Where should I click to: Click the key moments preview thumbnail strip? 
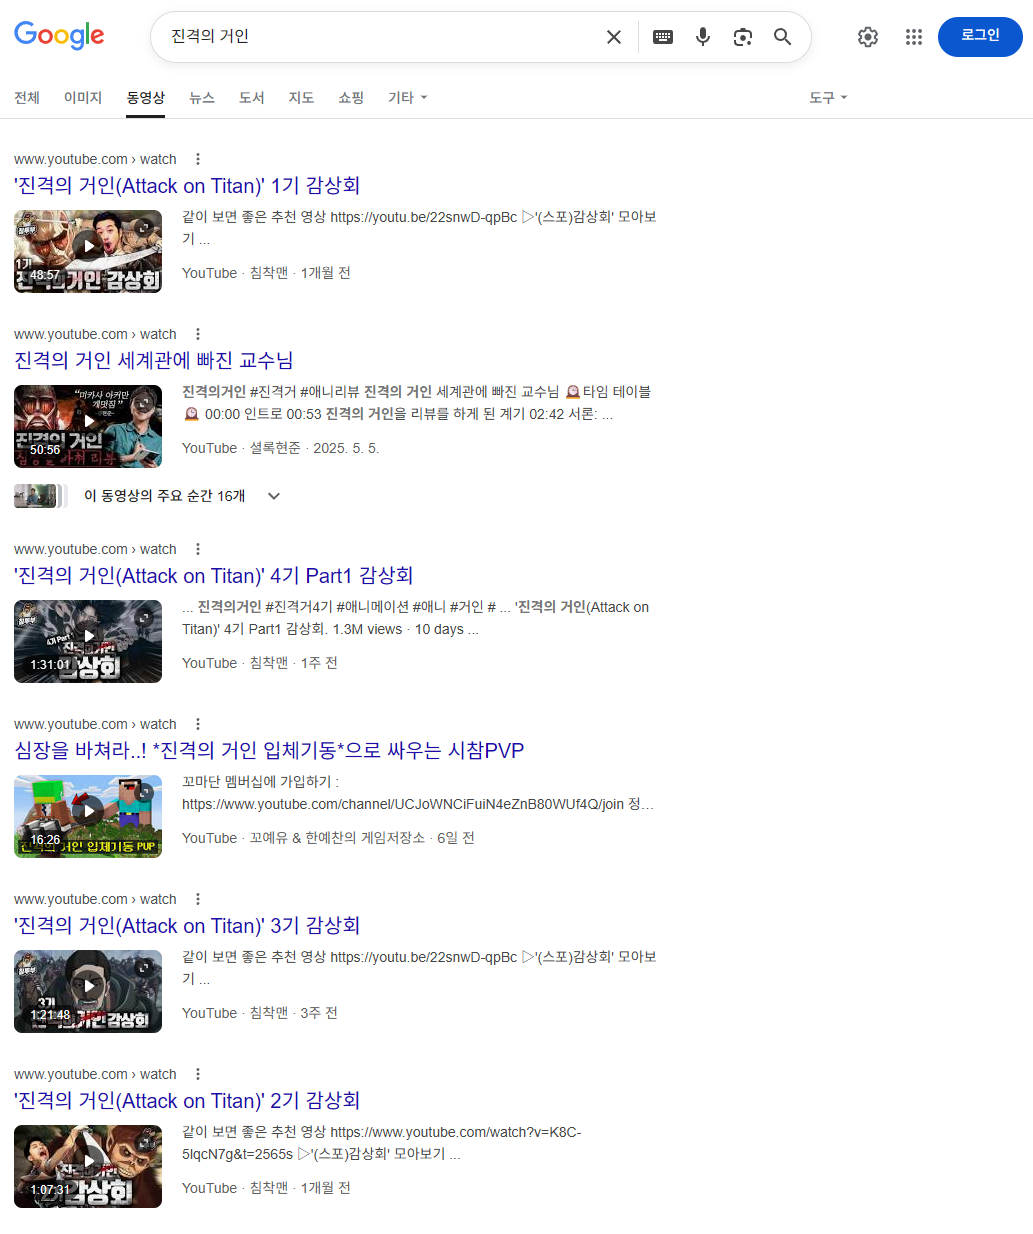point(41,496)
